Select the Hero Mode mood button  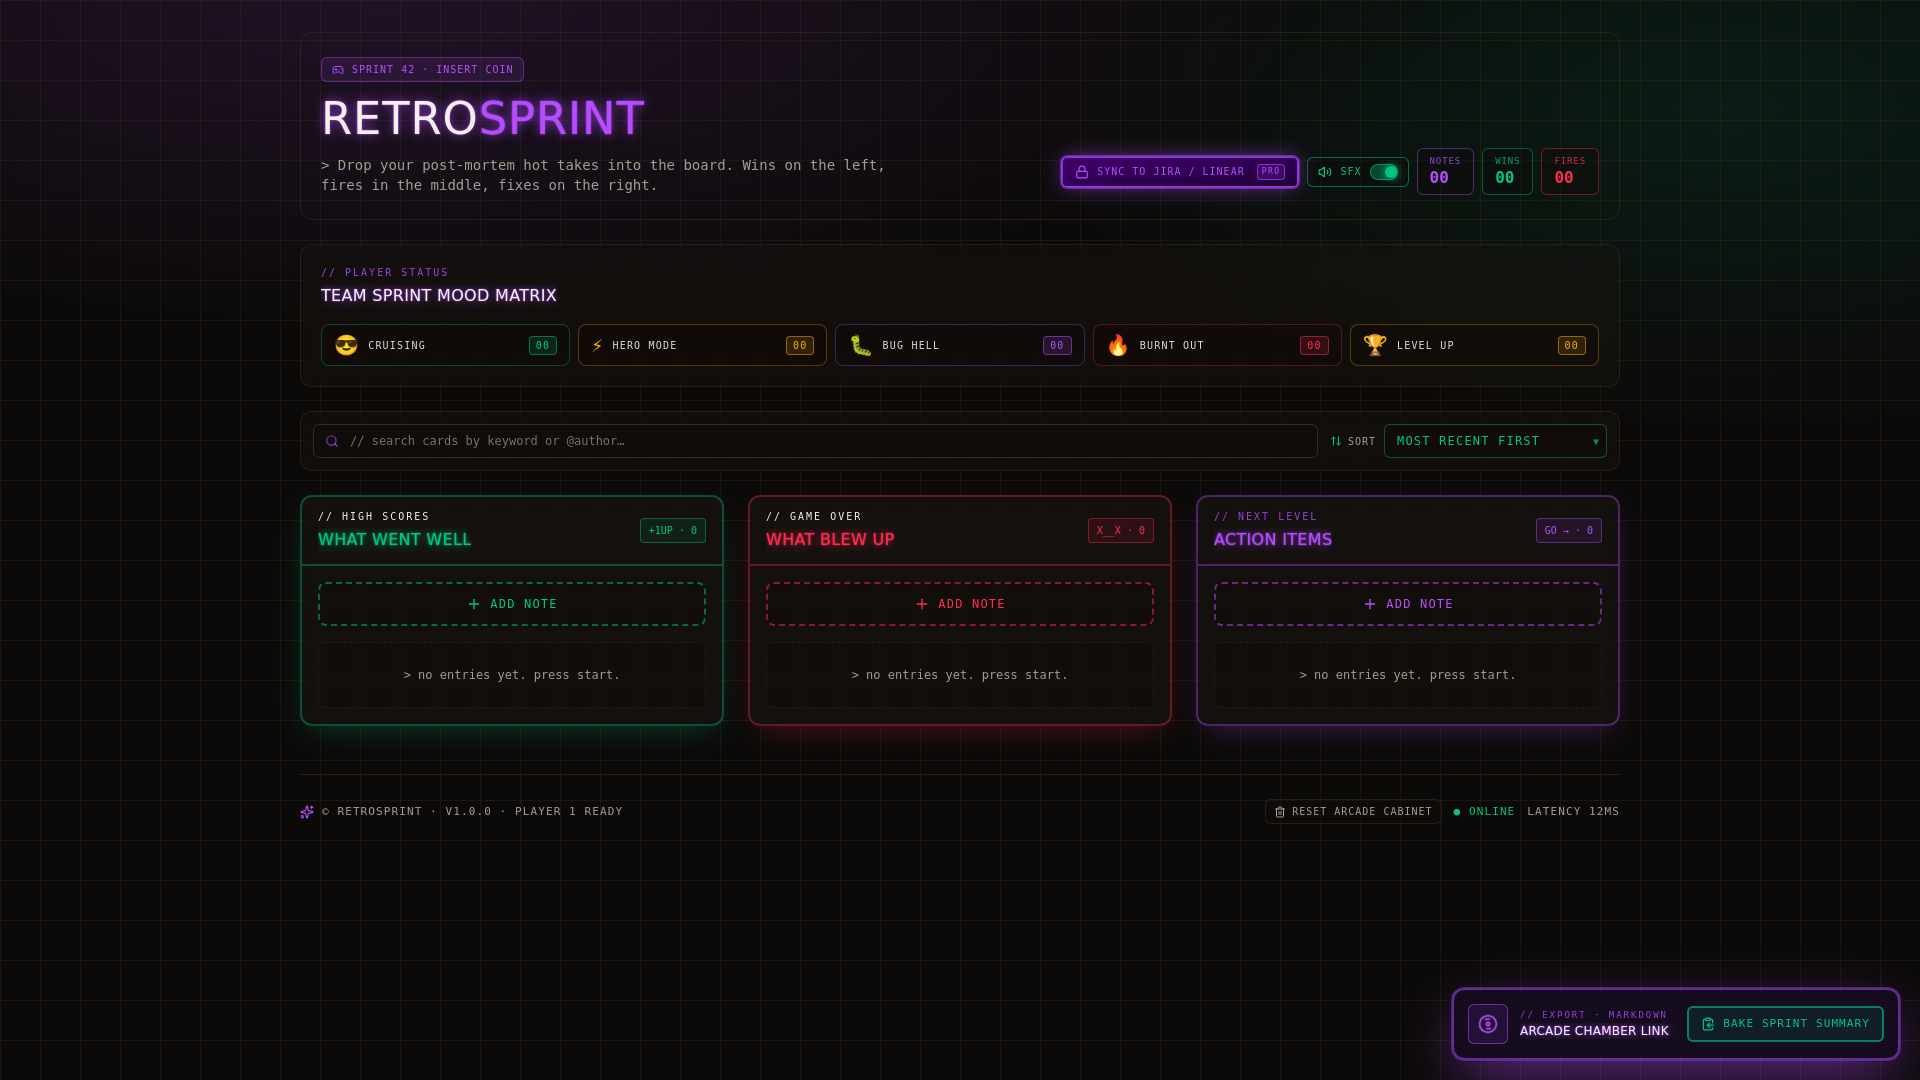click(702, 345)
